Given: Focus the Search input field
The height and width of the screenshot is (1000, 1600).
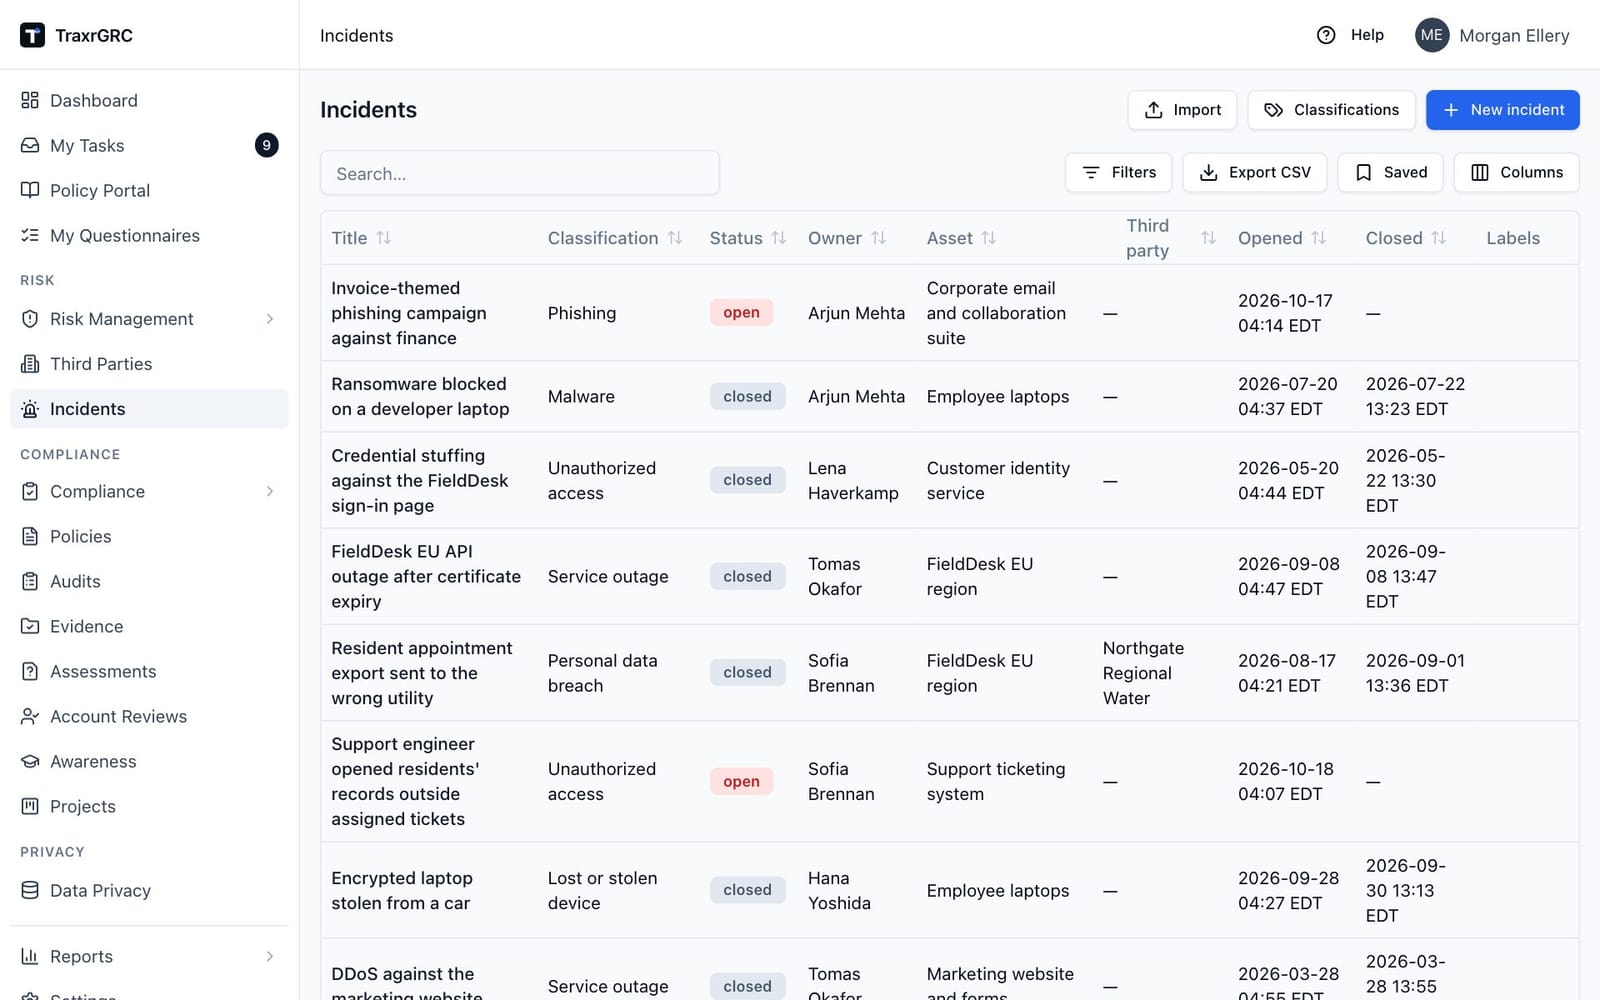Looking at the screenshot, I should click(520, 173).
